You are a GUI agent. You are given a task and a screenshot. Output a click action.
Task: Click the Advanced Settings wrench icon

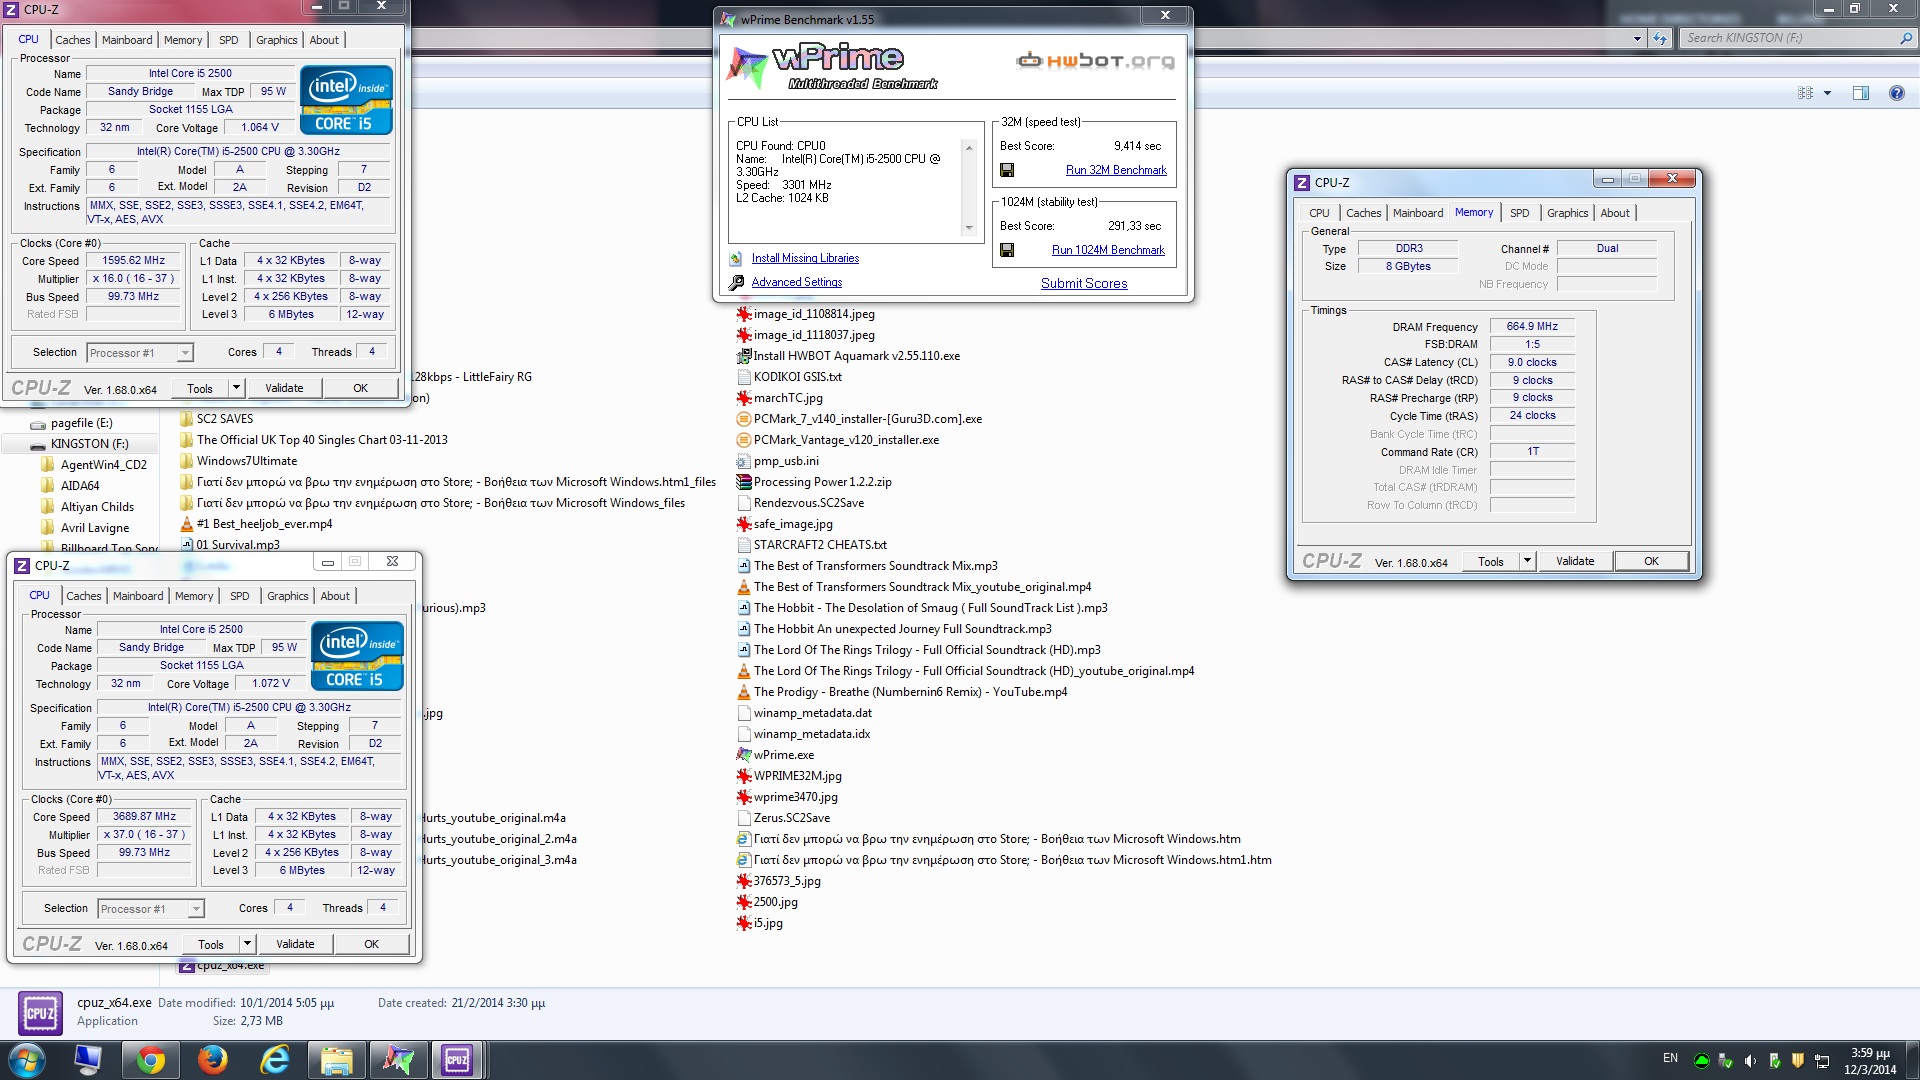[736, 283]
